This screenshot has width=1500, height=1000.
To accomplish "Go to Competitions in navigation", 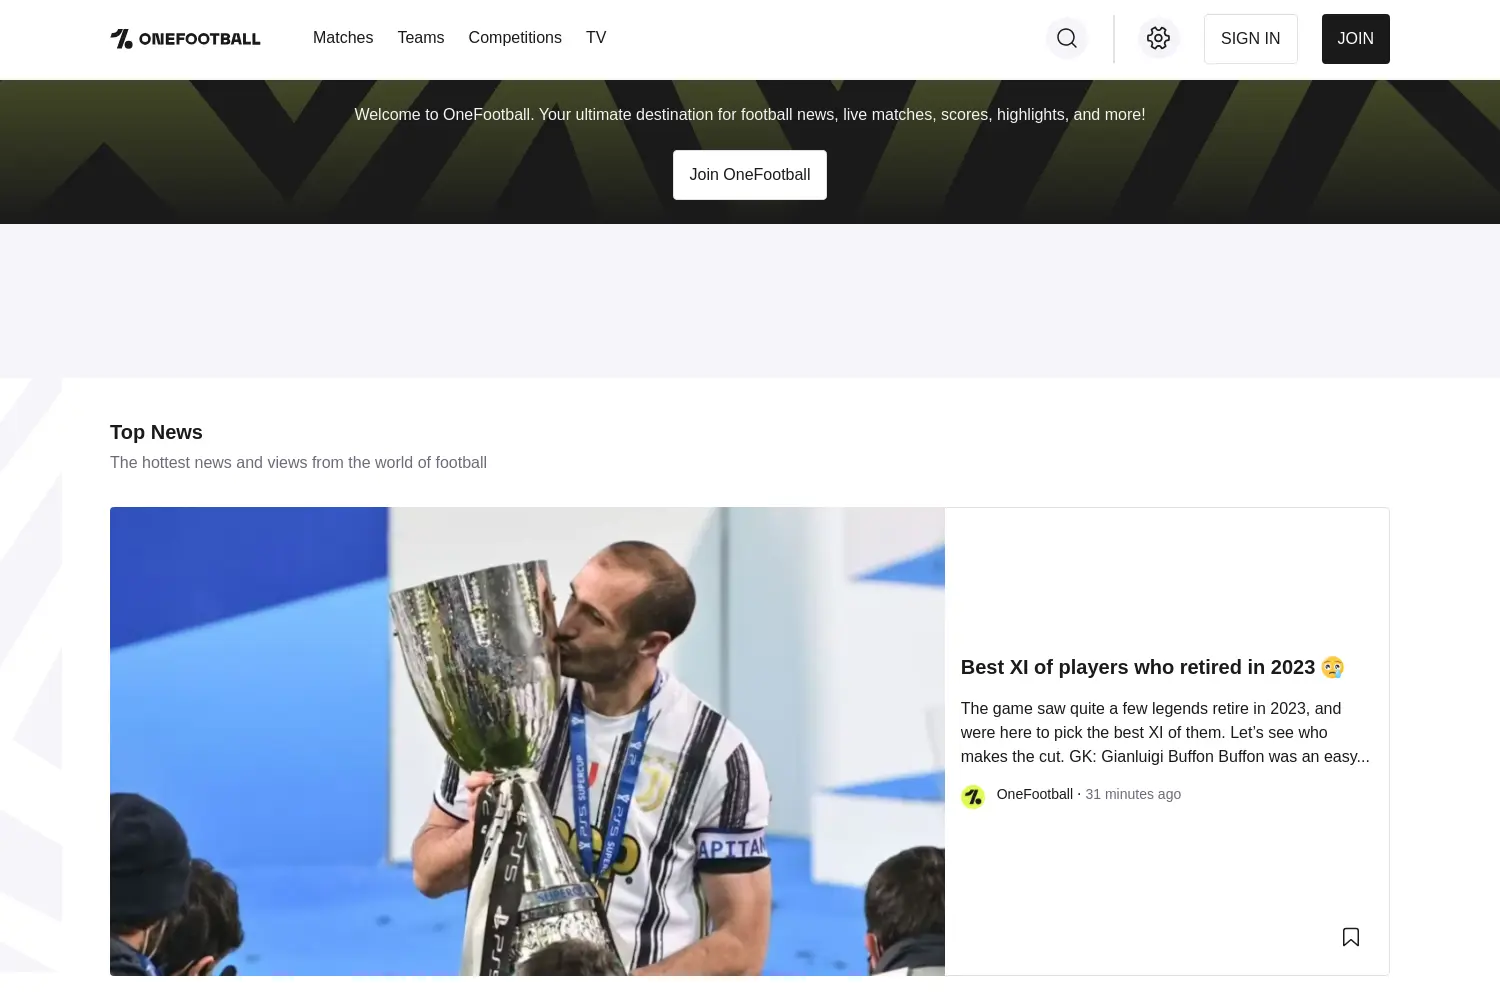I will coord(515,38).
